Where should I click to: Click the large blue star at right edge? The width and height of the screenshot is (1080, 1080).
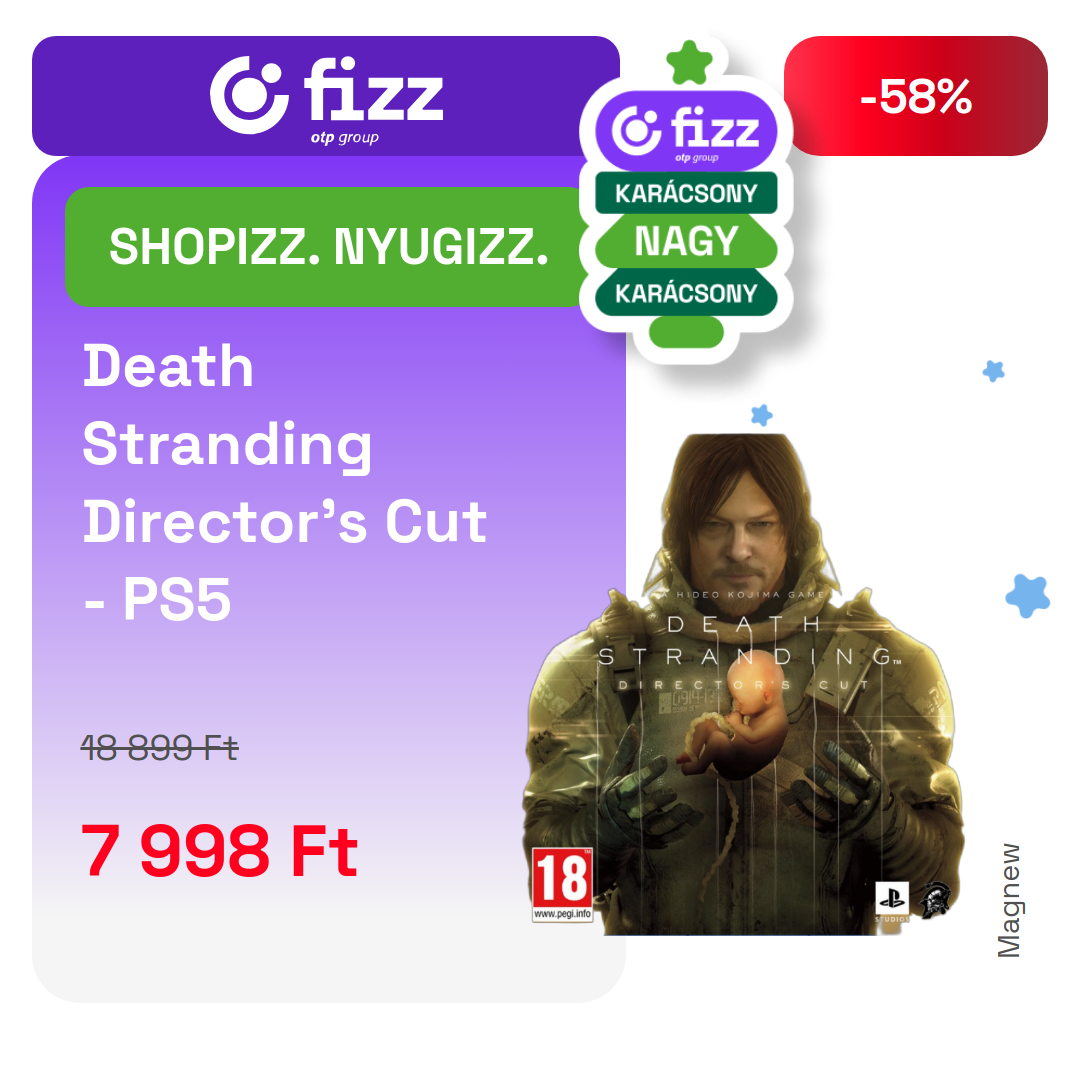[1028, 596]
